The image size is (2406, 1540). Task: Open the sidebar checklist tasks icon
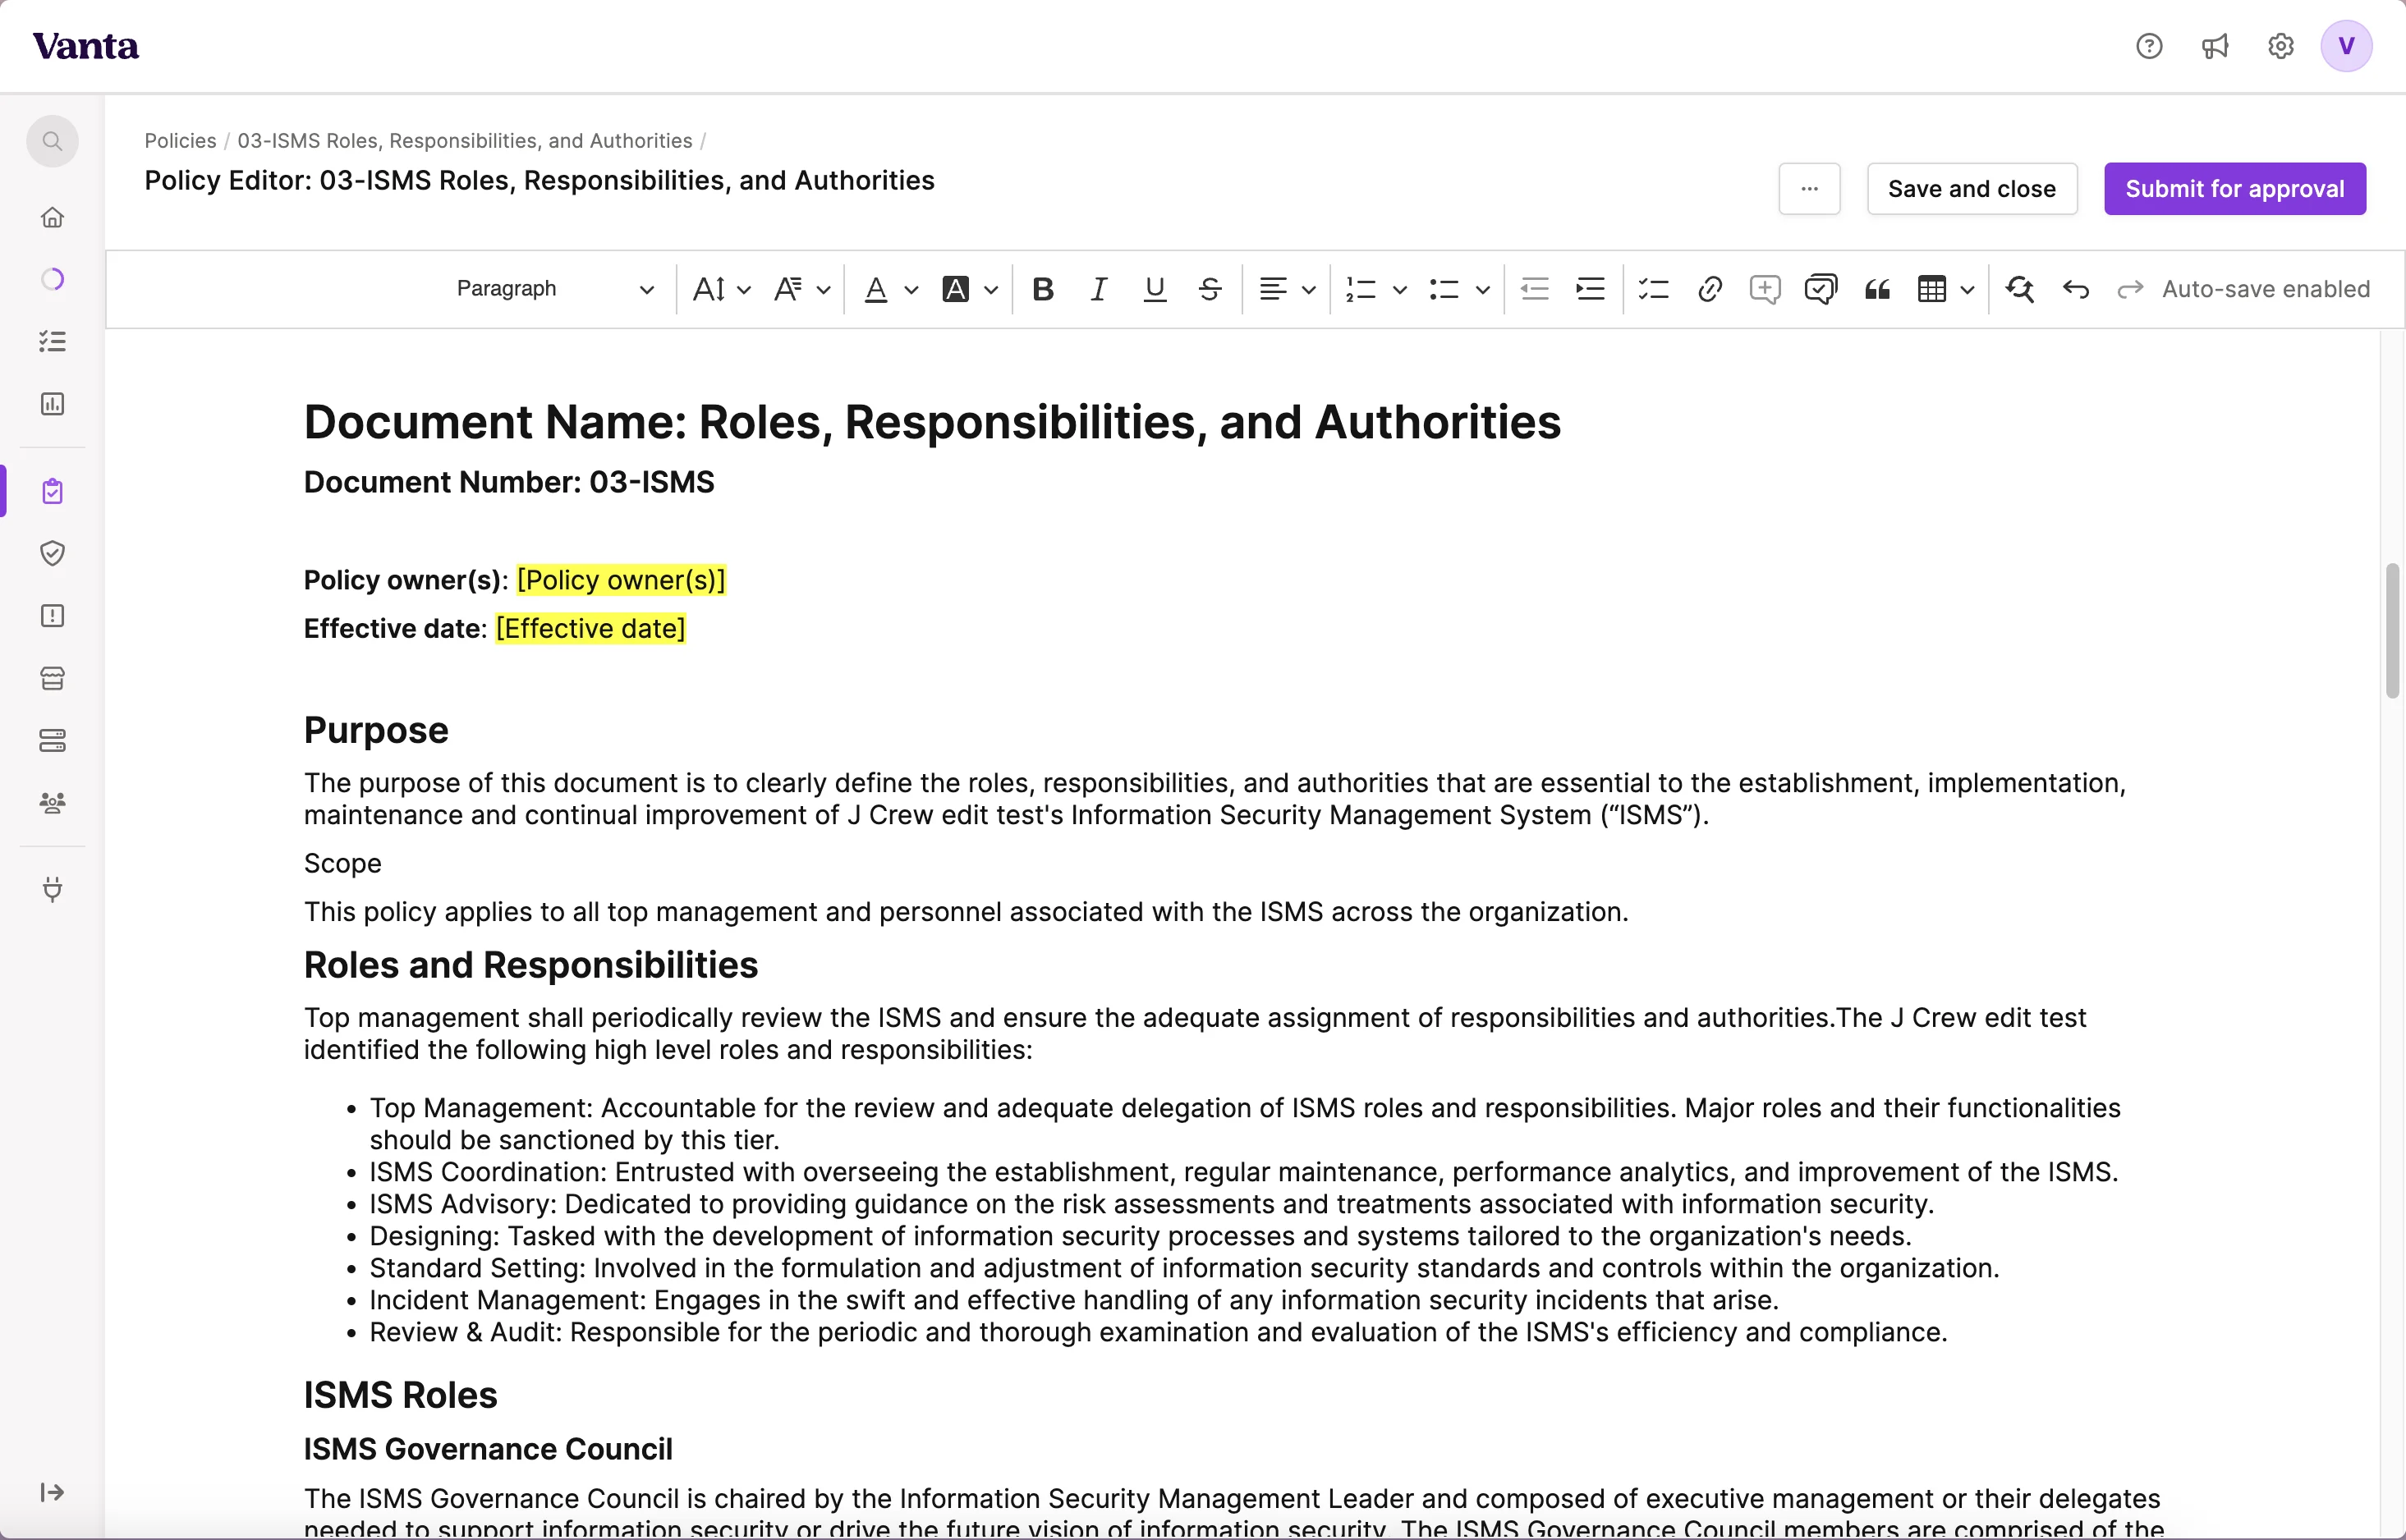coord(52,341)
